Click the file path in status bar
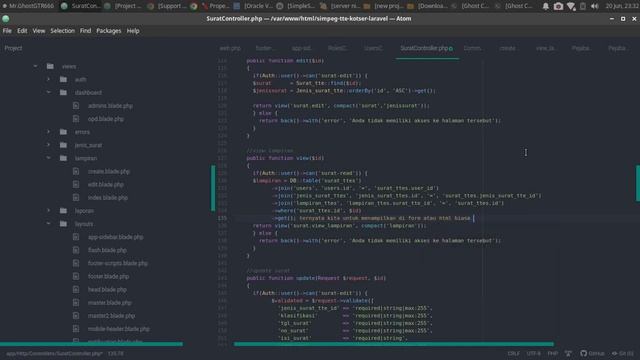This screenshot has width=640, height=360. pos(54,353)
